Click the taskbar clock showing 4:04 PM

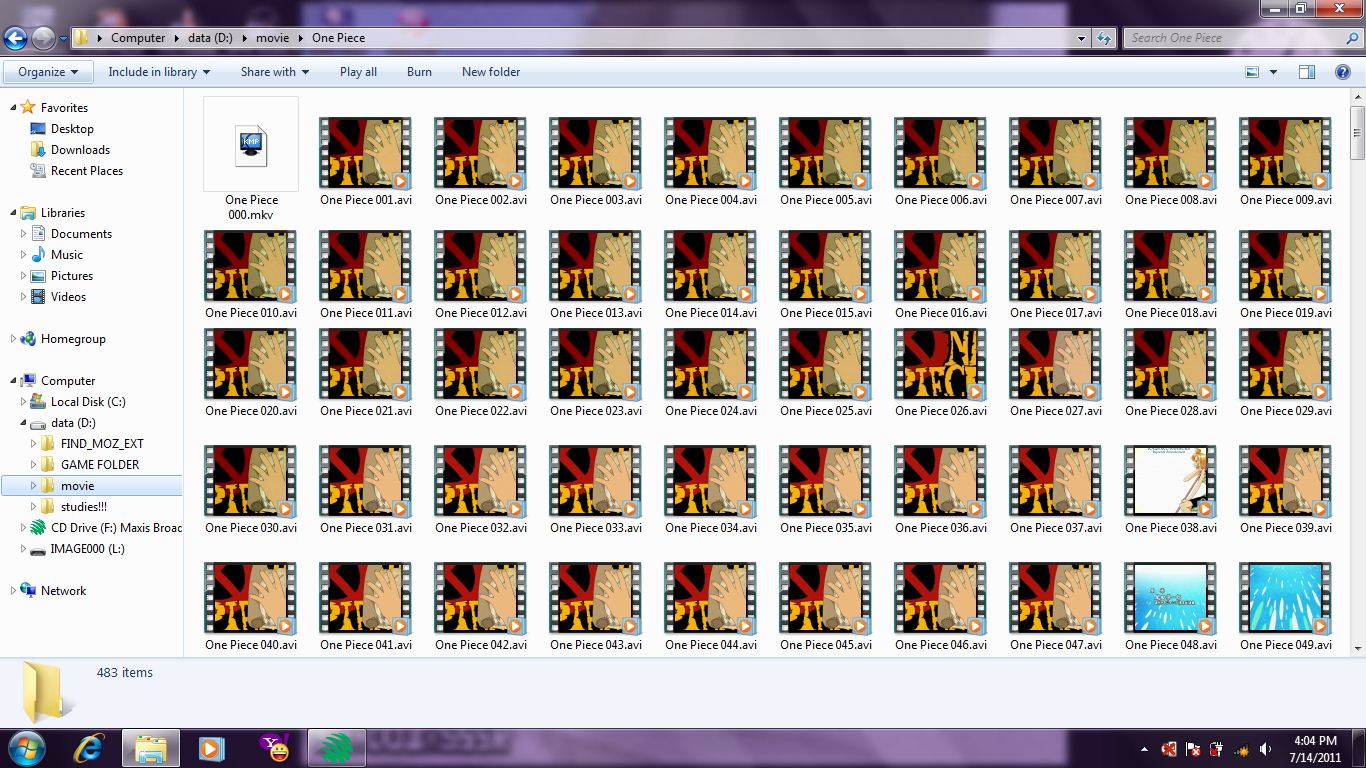click(x=1315, y=749)
